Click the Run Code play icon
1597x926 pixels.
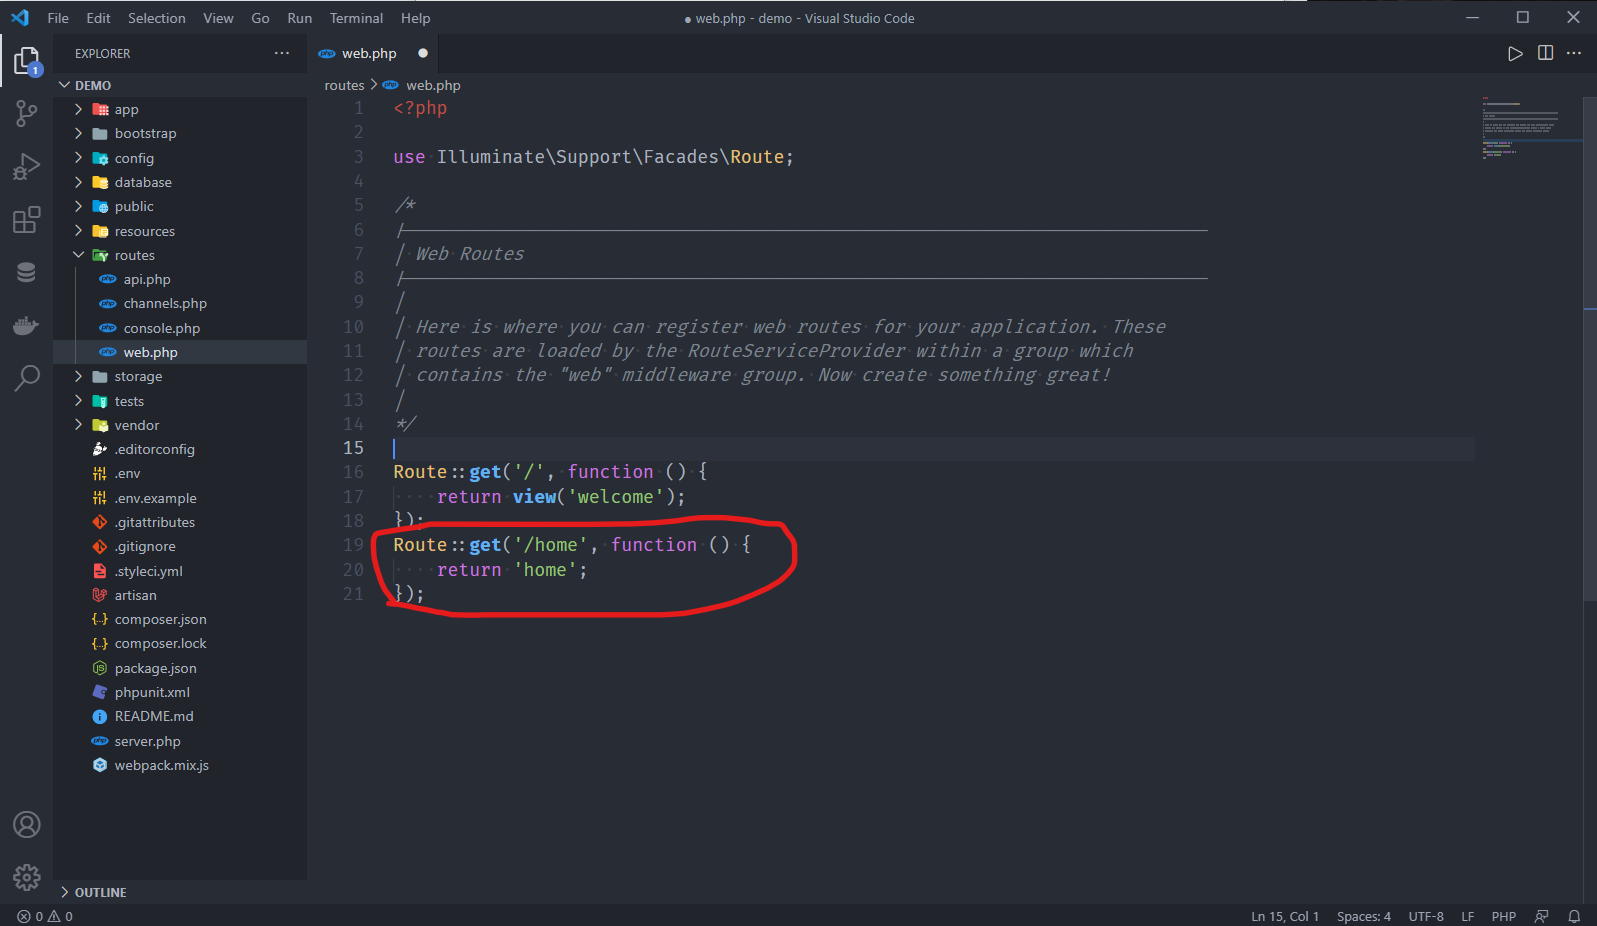coord(1515,53)
